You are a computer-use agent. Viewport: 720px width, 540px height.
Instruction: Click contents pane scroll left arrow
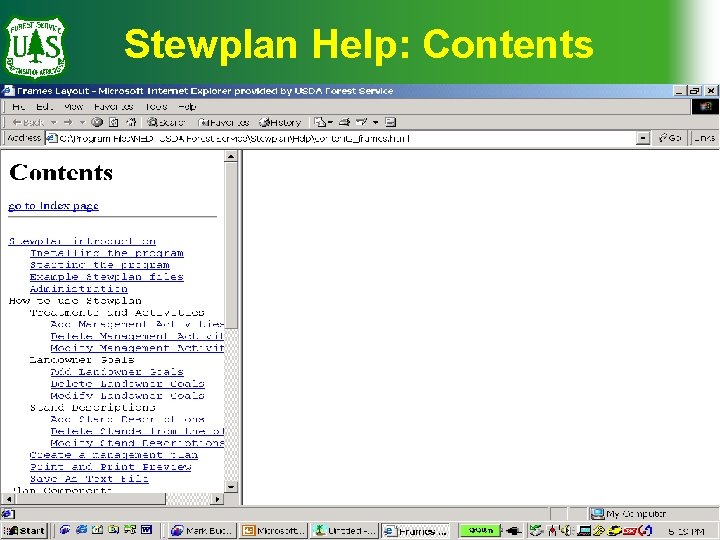click(x=8, y=499)
